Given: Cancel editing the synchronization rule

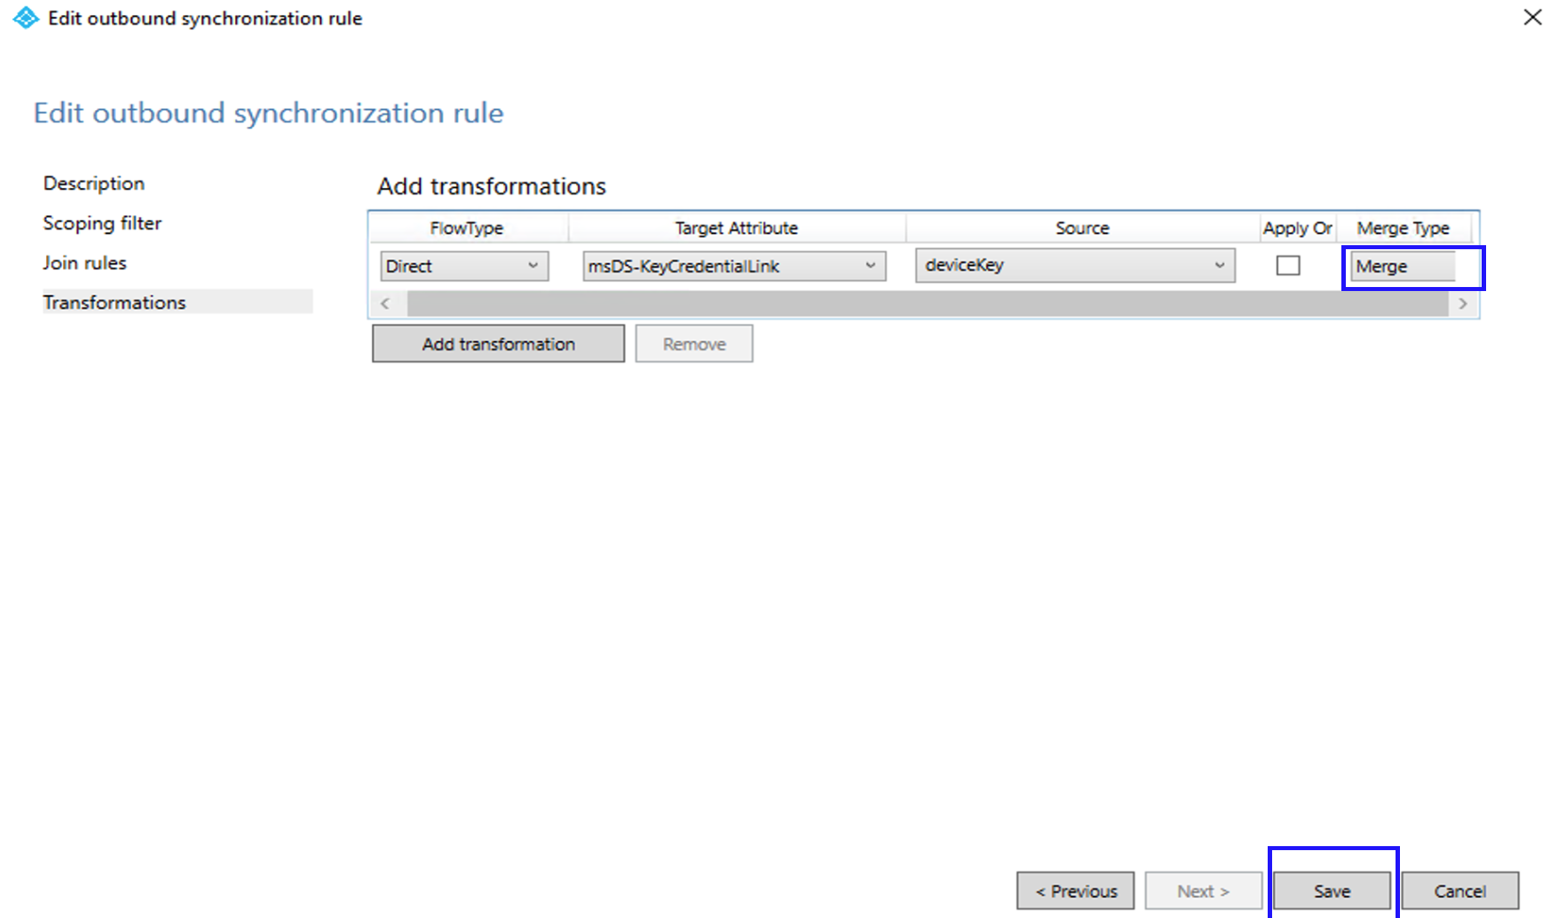Looking at the screenshot, I should (x=1459, y=890).
